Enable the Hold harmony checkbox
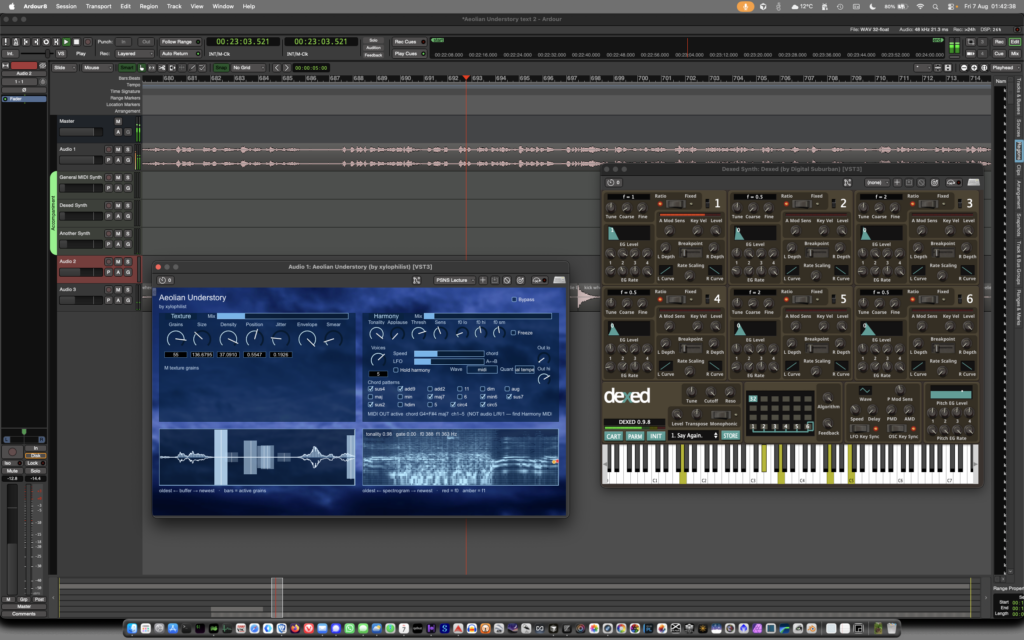The height and width of the screenshot is (640, 1024). click(x=396, y=370)
